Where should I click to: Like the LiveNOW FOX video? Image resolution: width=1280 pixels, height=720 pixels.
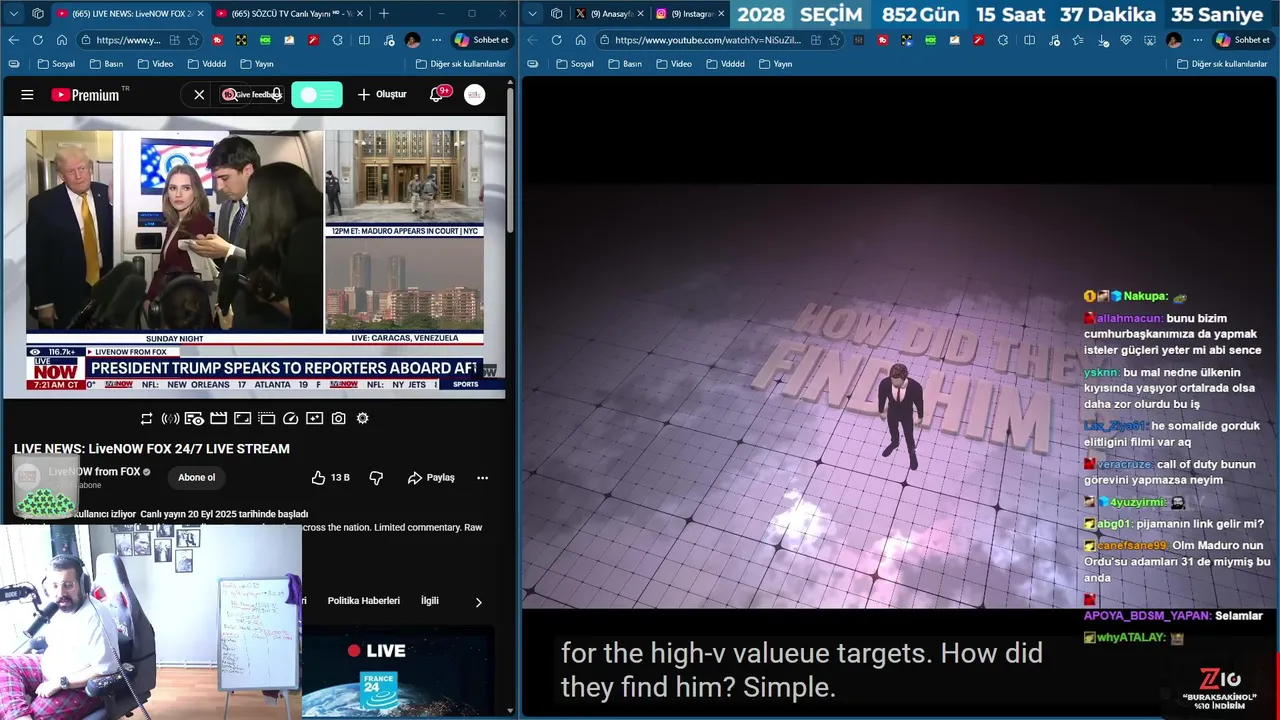click(x=330, y=478)
